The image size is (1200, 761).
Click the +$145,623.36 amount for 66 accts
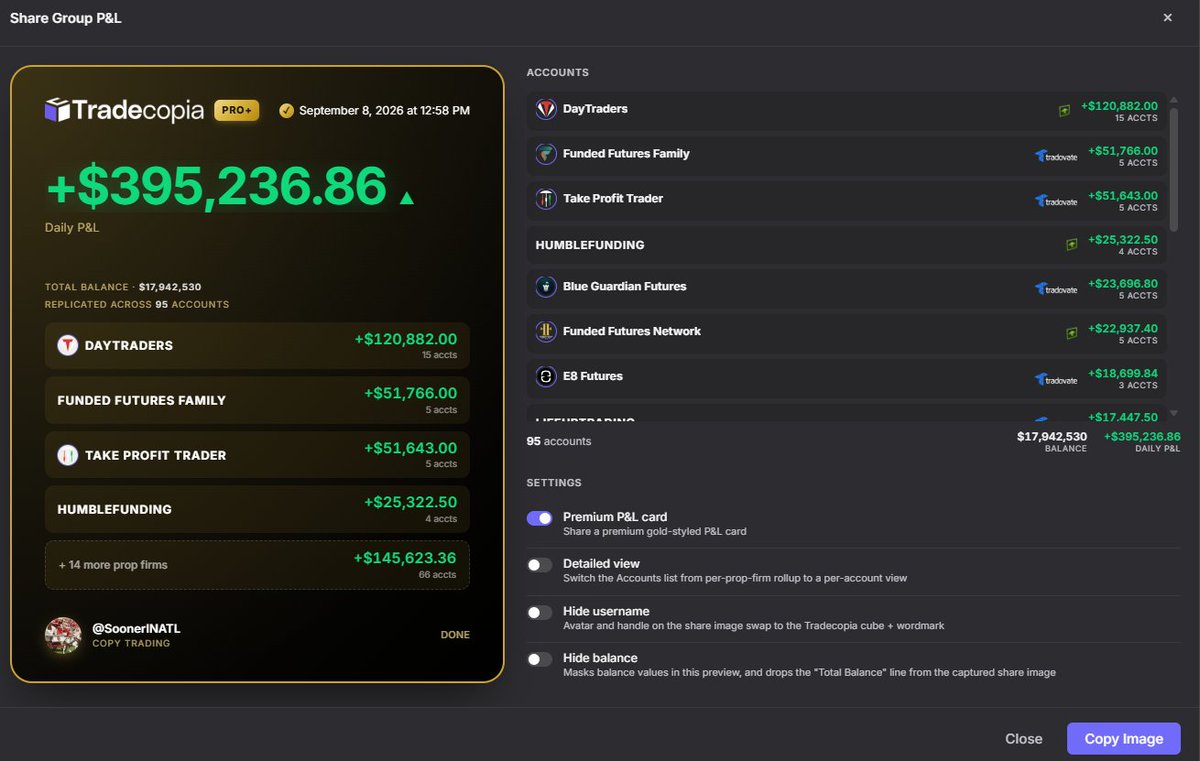[x=405, y=559]
